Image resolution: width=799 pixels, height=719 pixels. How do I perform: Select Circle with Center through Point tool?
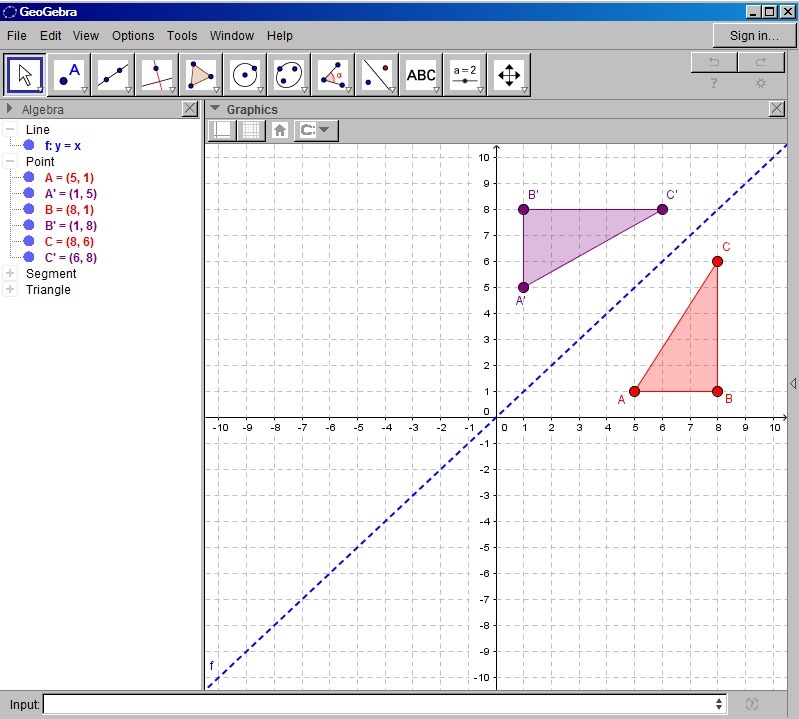click(x=244, y=75)
